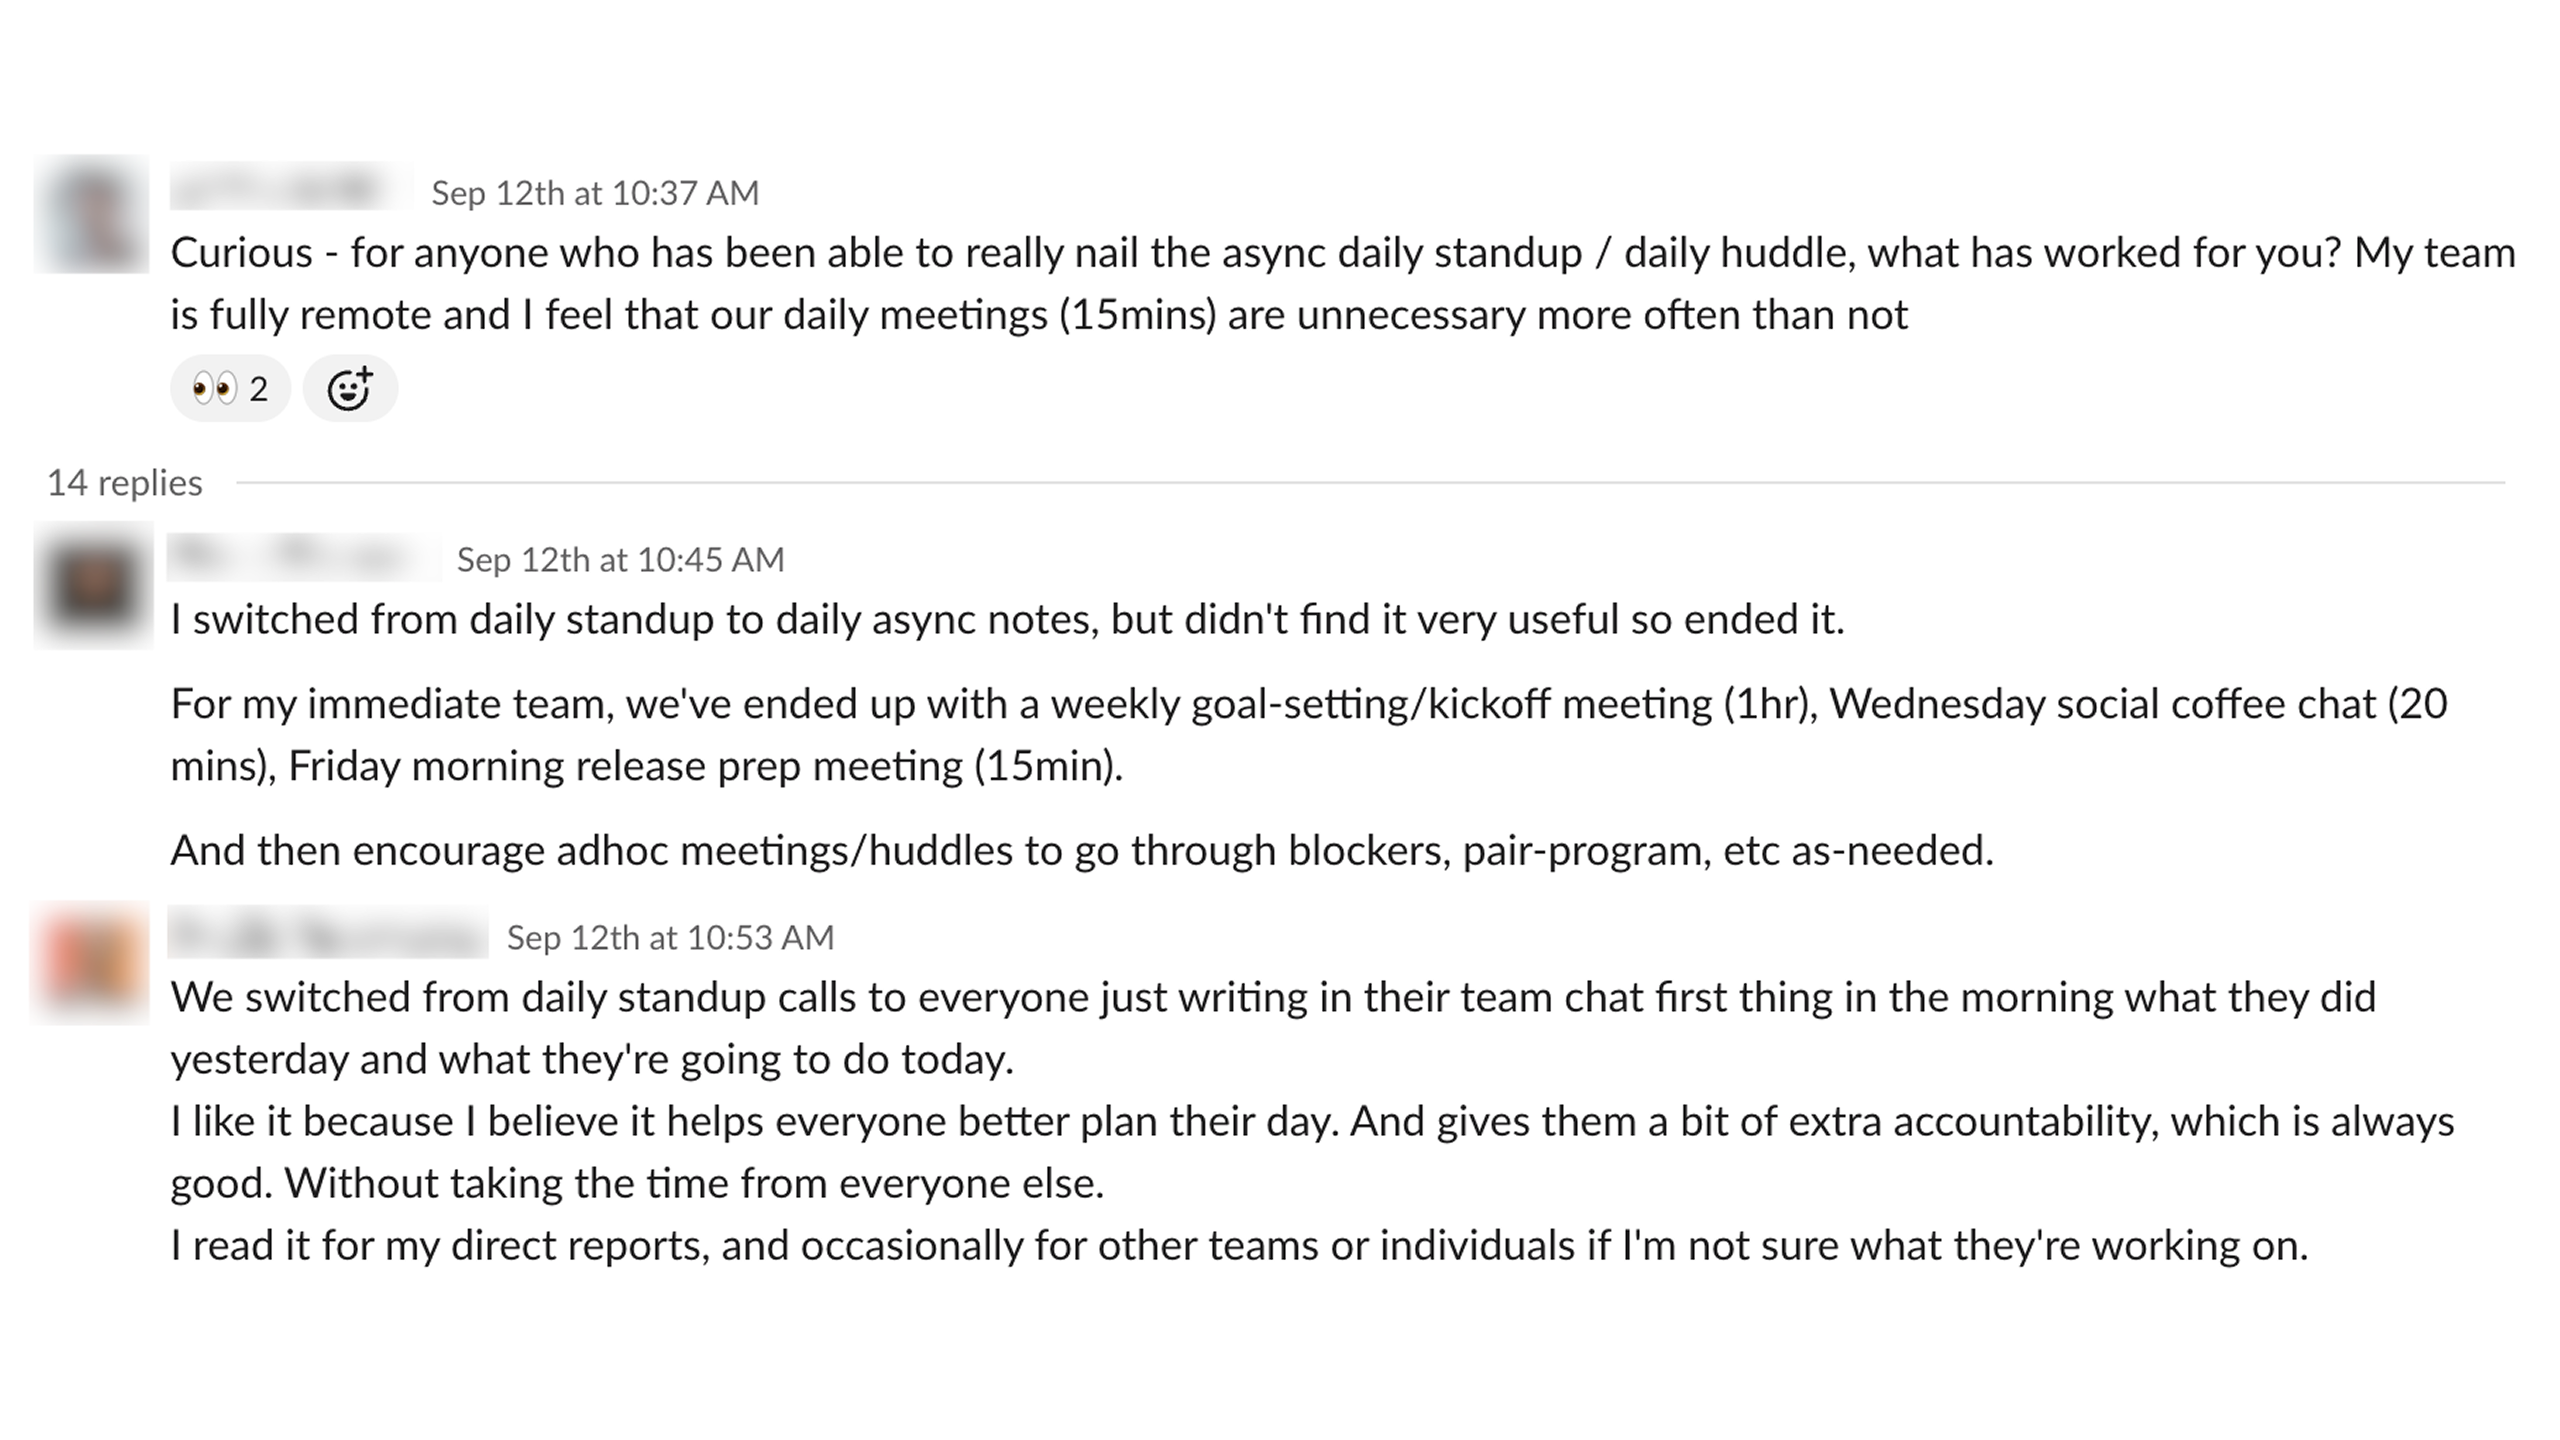Click the "I read it for my direct reports" line
Screen dimensions: 2560x1440
coord(1239,1245)
